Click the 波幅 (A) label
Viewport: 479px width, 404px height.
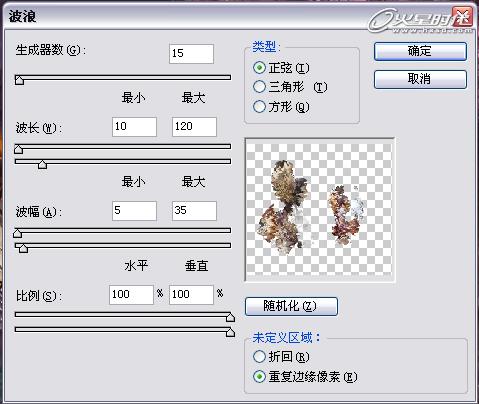39,212
